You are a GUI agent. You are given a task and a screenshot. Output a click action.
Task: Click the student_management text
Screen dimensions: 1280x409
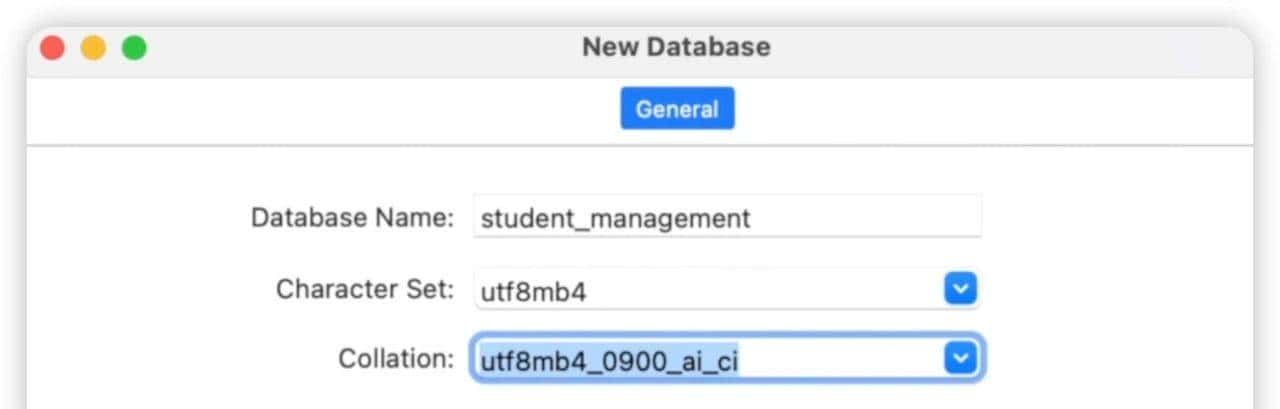coord(615,218)
